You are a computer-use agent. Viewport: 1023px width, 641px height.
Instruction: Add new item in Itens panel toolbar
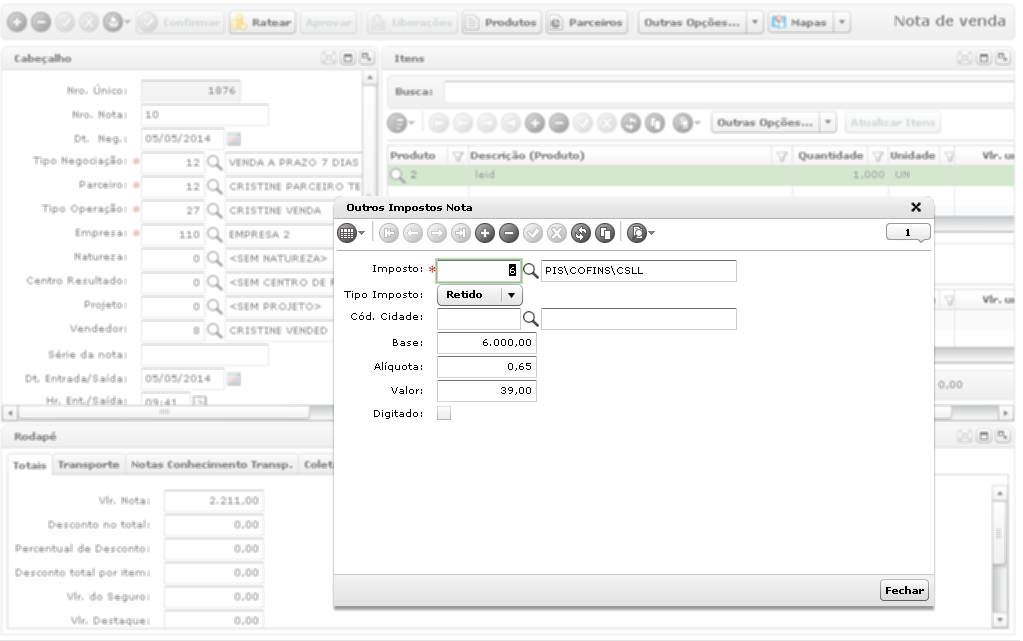point(535,123)
